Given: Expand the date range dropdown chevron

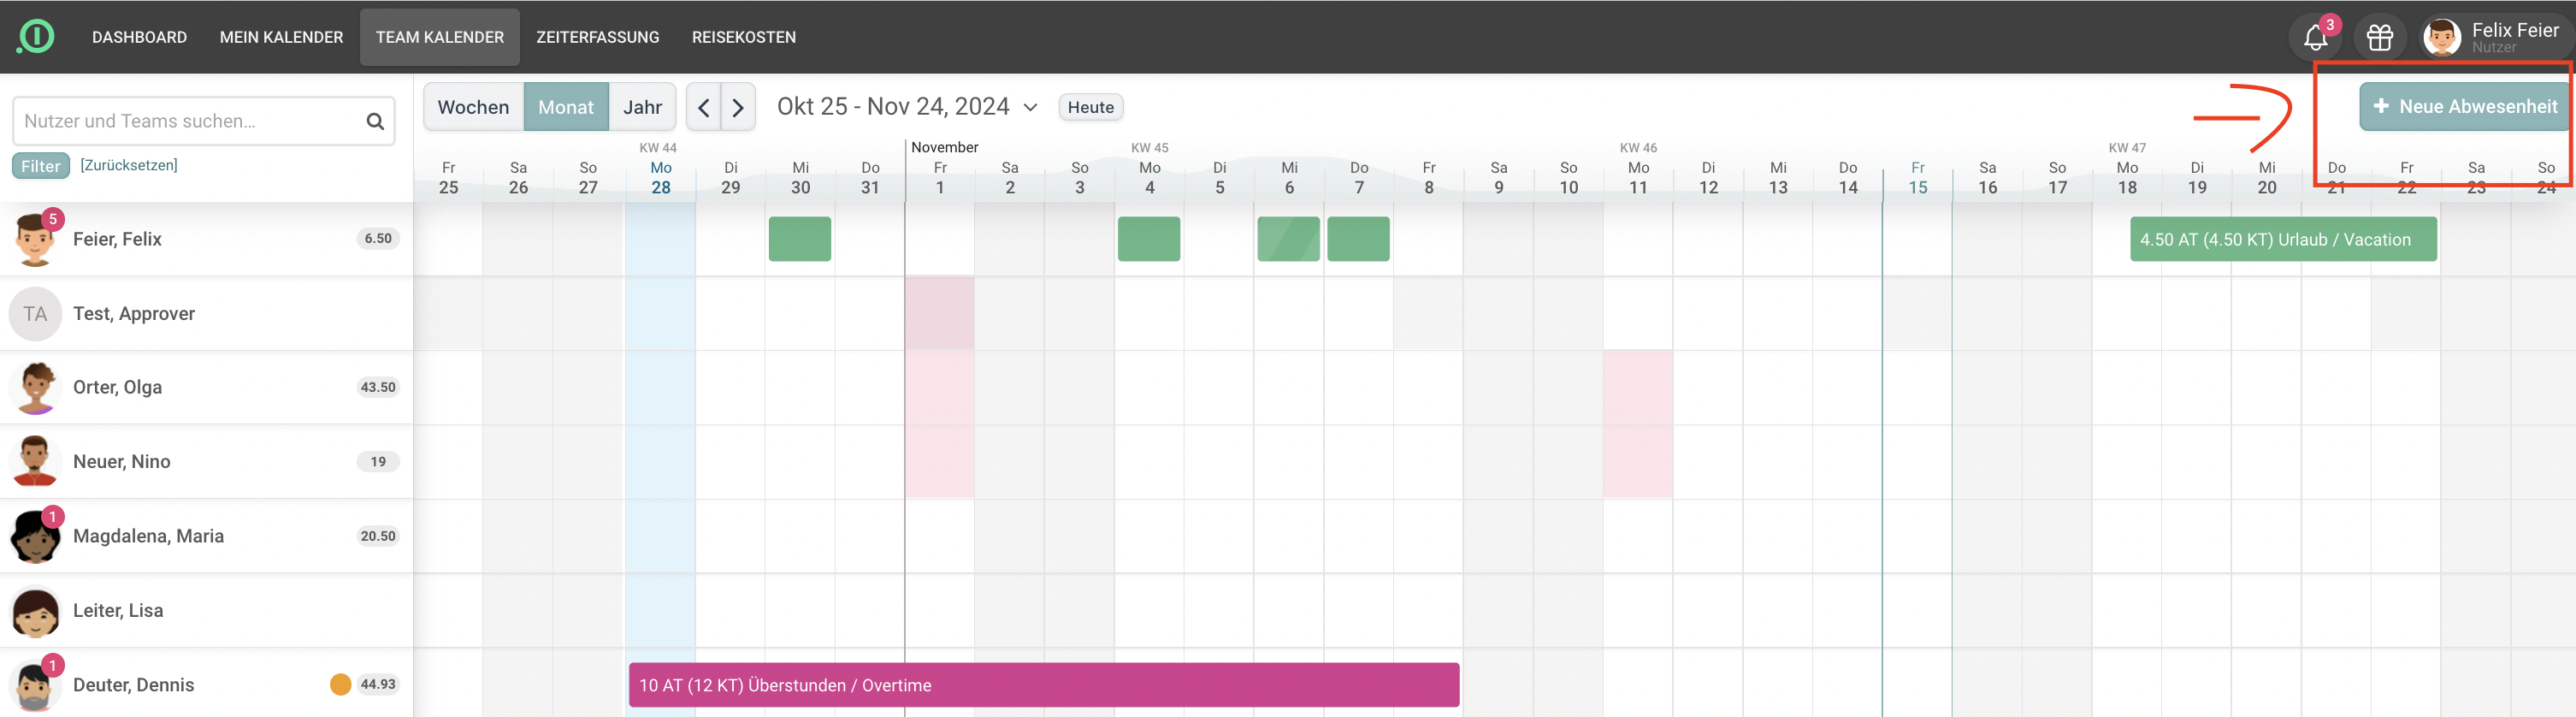Looking at the screenshot, I should (1030, 107).
